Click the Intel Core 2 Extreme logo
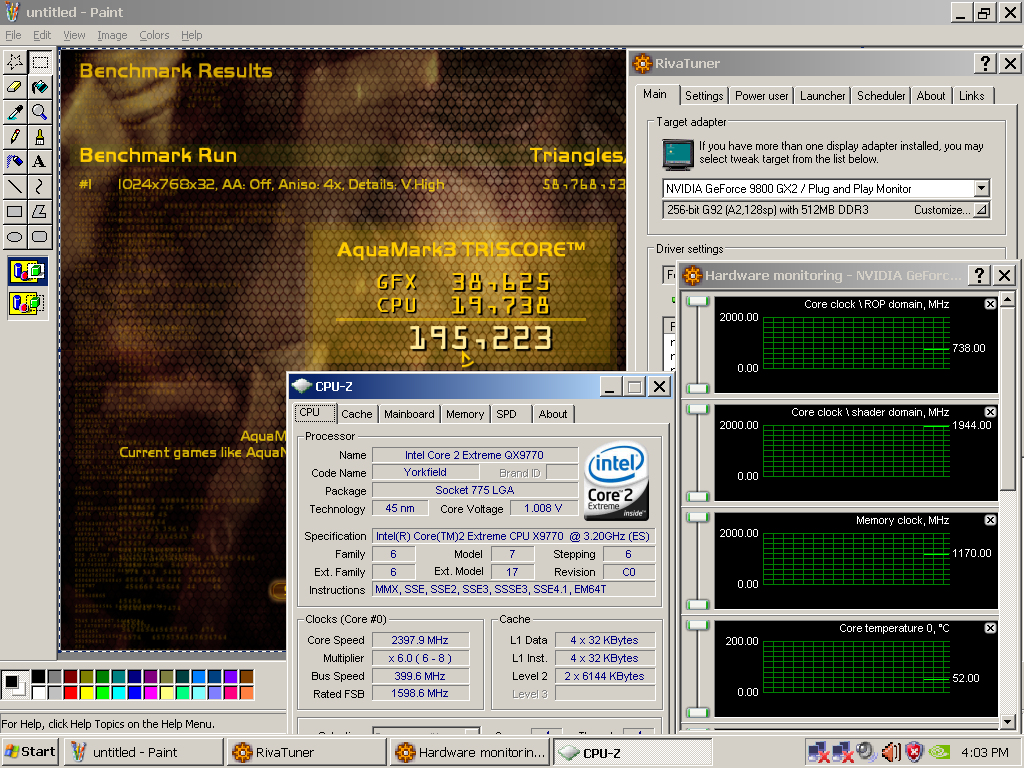 point(616,482)
